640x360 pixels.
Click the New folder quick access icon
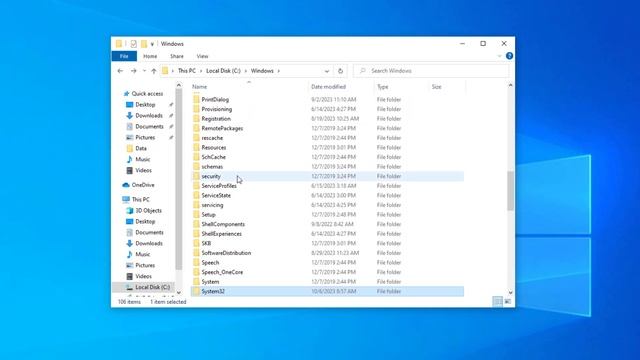144,44
